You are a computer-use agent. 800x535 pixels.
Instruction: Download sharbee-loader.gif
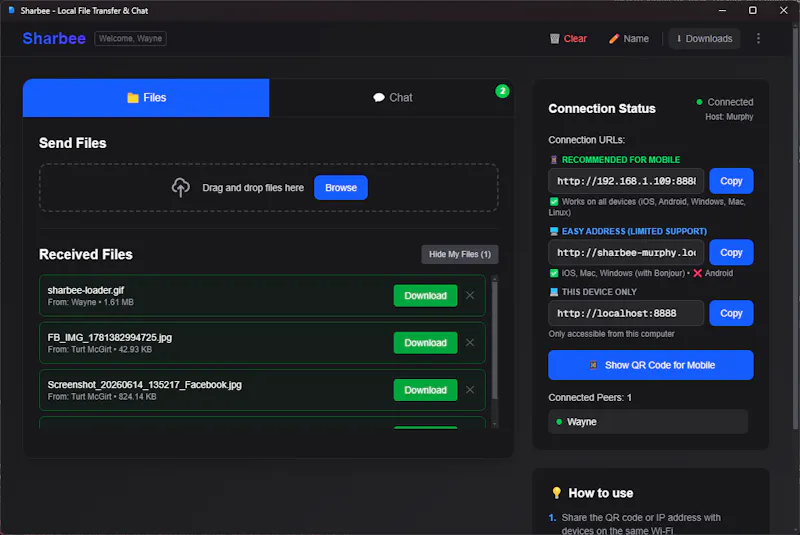(x=426, y=295)
